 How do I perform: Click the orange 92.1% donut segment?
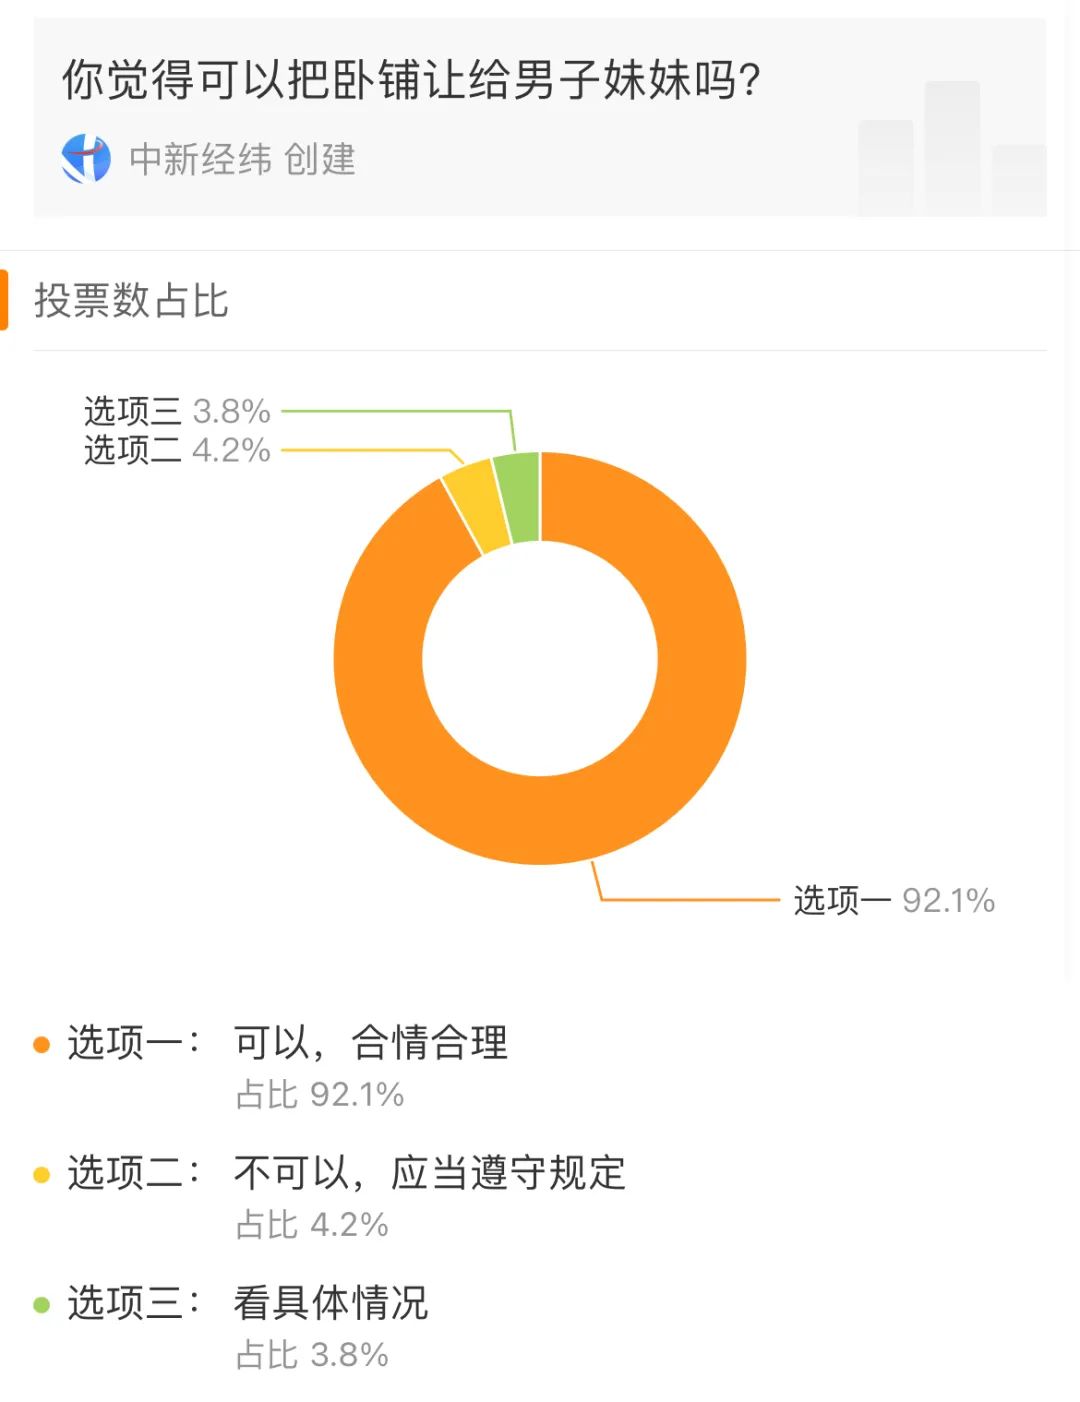[x=640, y=790]
